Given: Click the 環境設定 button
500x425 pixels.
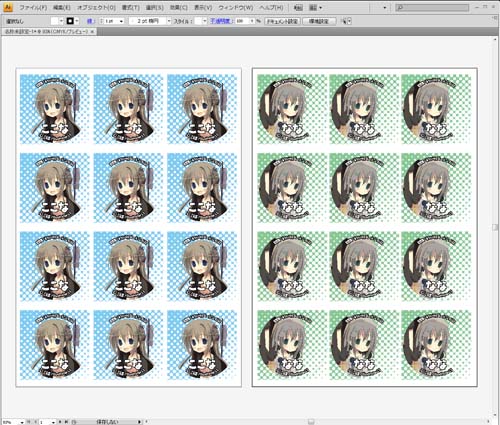Looking at the screenshot, I should coord(319,21).
